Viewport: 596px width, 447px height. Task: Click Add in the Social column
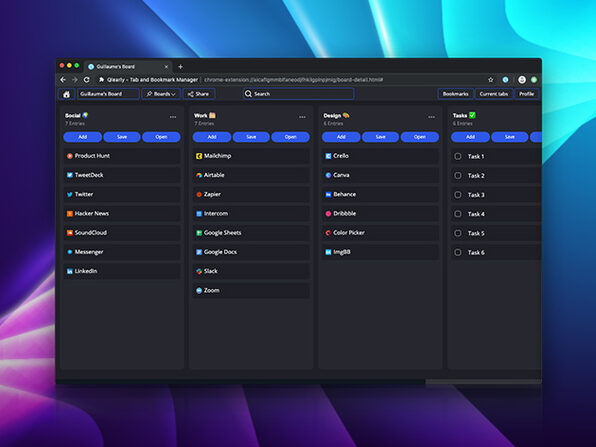pos(82,137)
